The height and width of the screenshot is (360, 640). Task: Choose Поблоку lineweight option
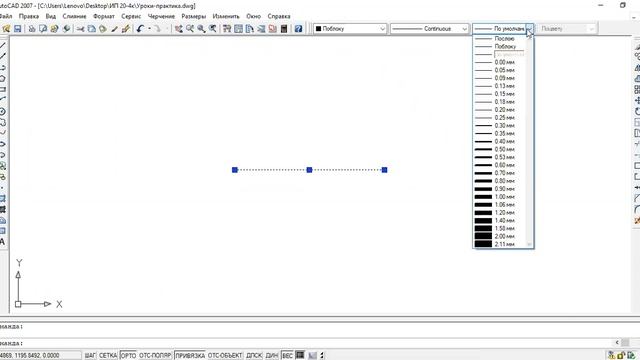point(500,47)
